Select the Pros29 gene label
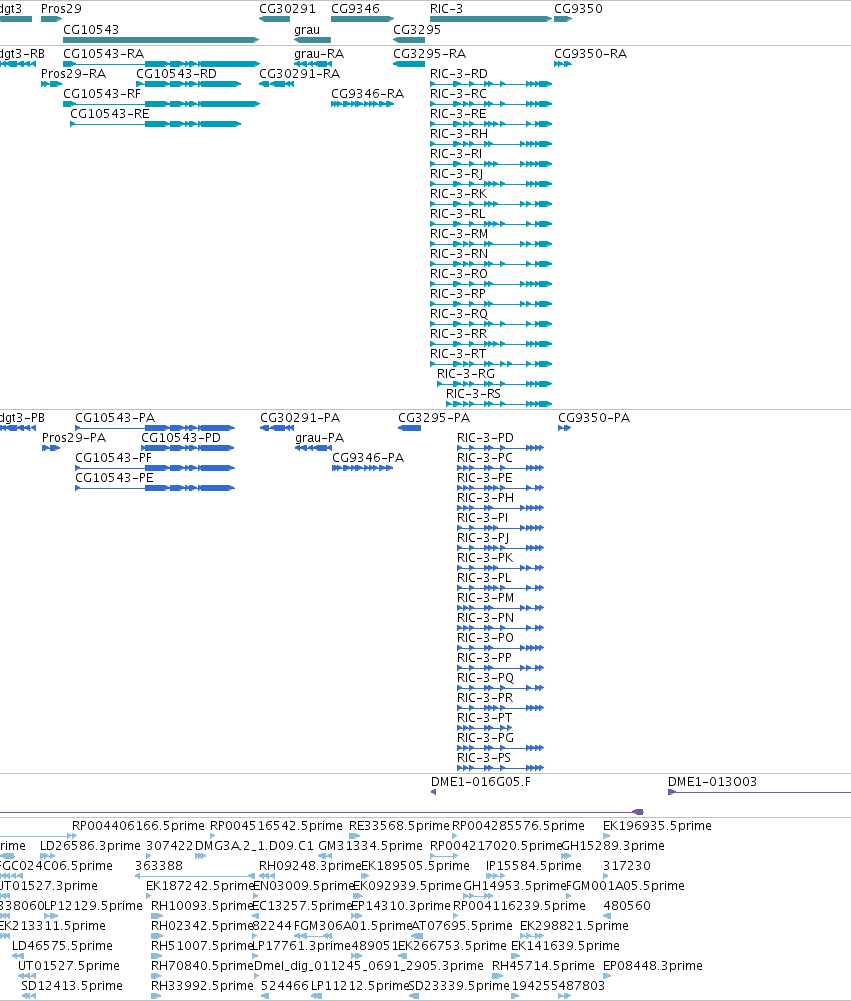 coord(61,9)
